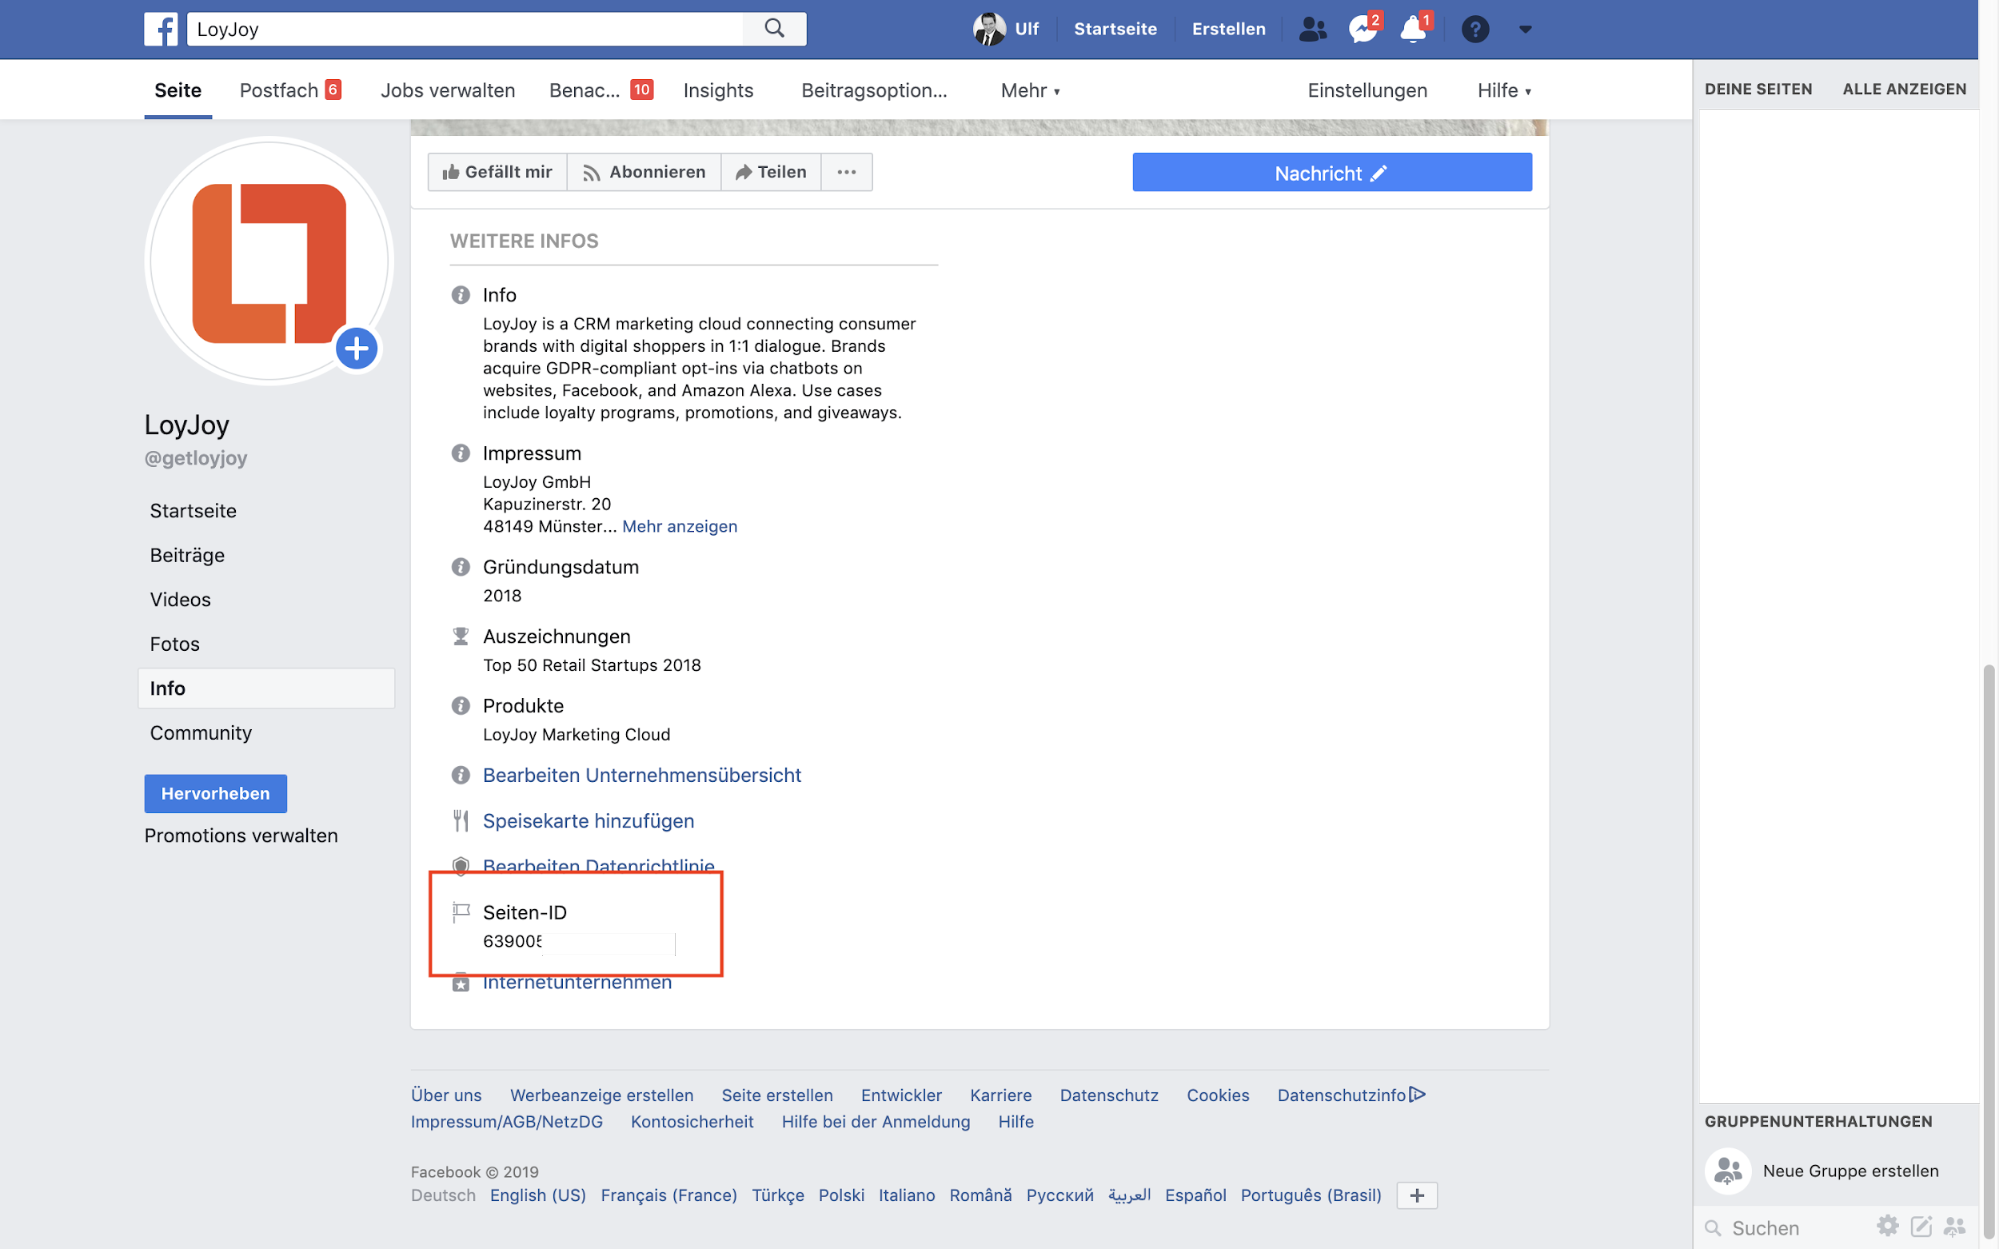Toggle the Gefällt mir like button

(498, 172)
